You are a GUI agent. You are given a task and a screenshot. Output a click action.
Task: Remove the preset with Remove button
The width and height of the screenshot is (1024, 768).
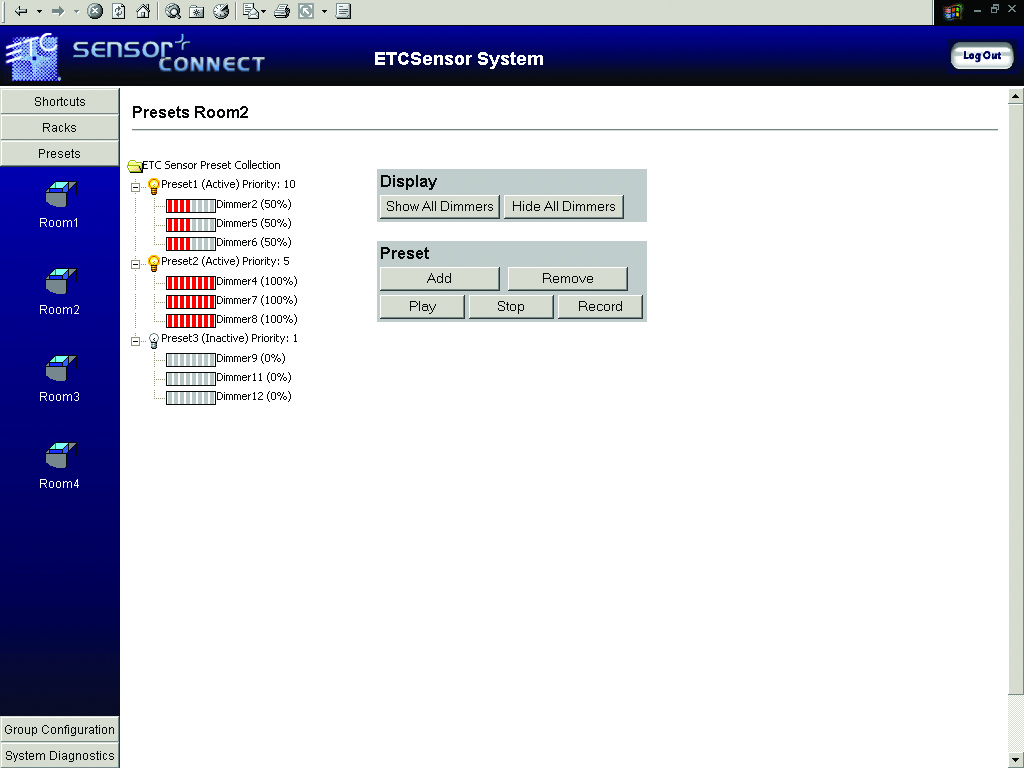[x=568, y=278]
